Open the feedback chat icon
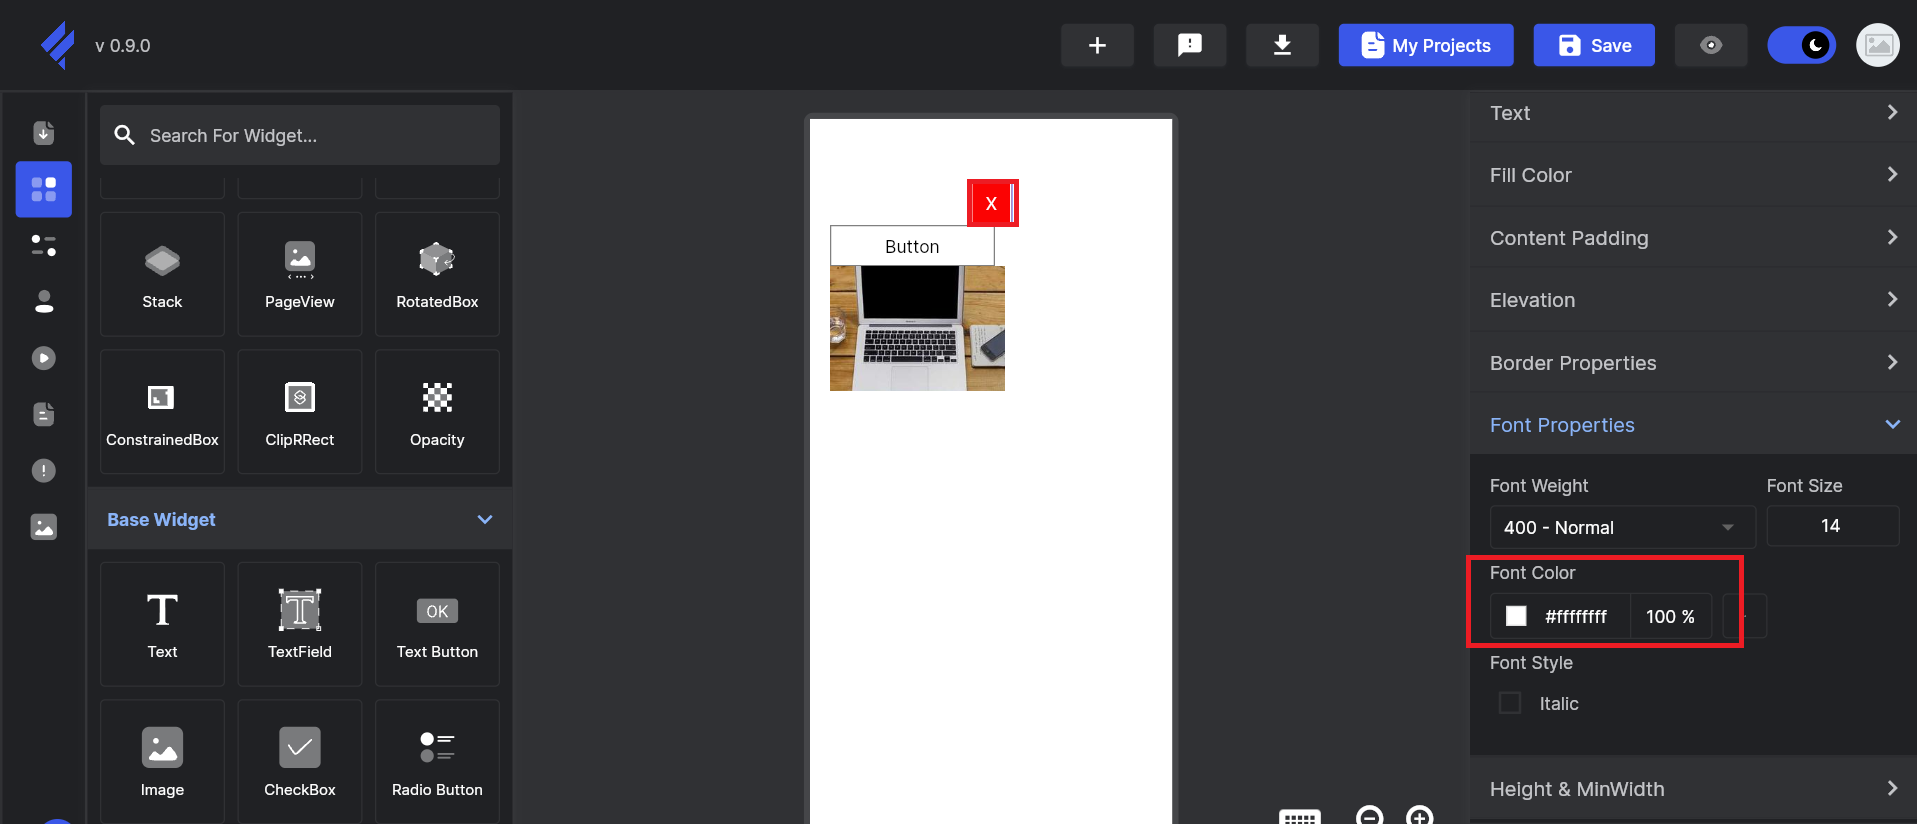The width and height of the screenshot is (1917, 824). 1189,45
